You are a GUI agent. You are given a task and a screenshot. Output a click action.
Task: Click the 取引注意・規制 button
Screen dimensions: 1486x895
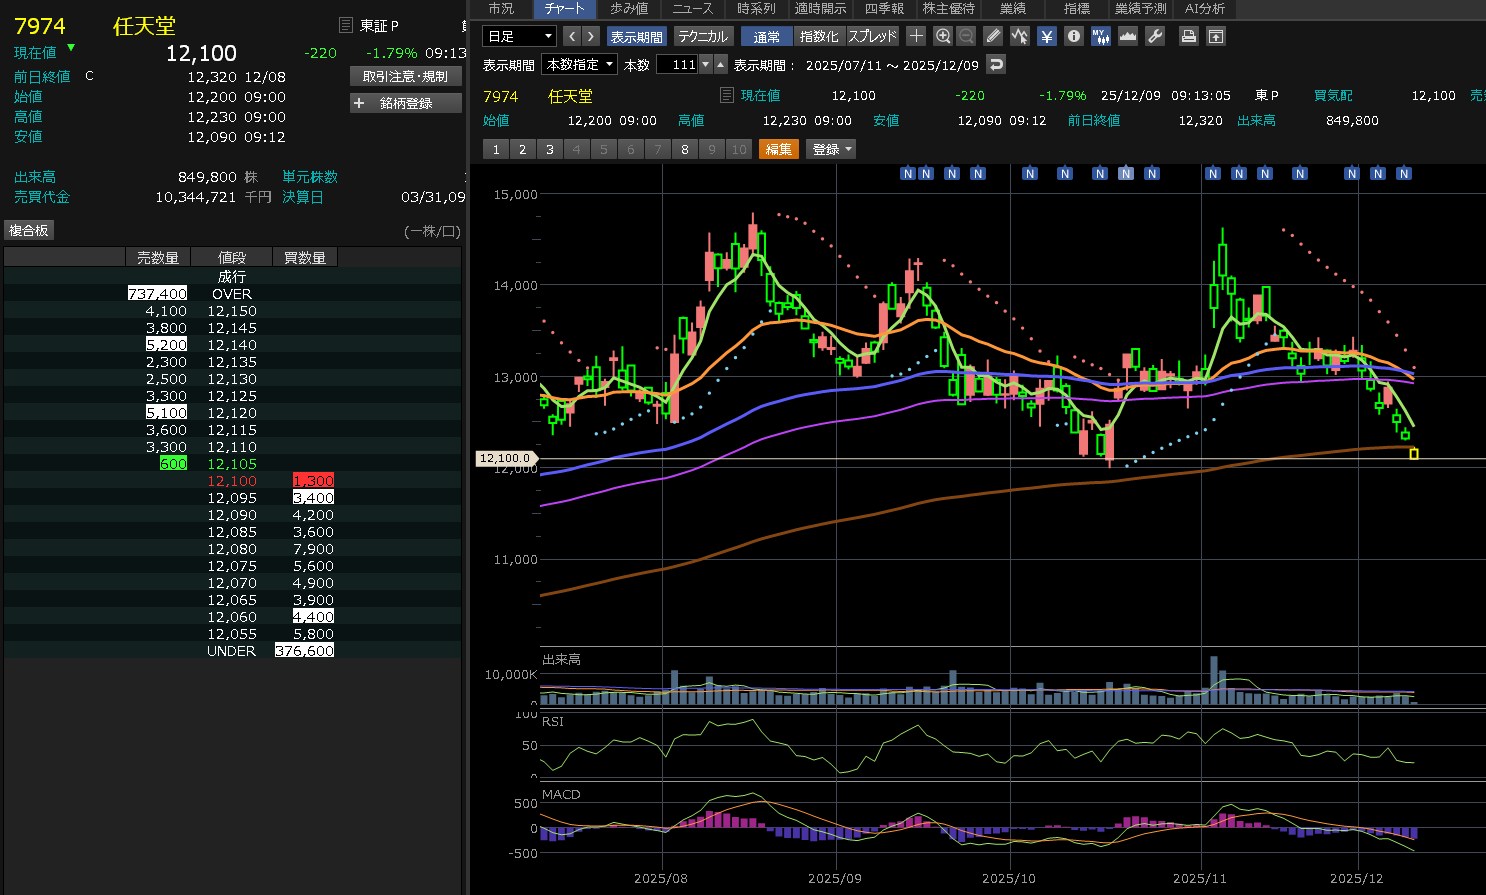click(x=405, y=76)
